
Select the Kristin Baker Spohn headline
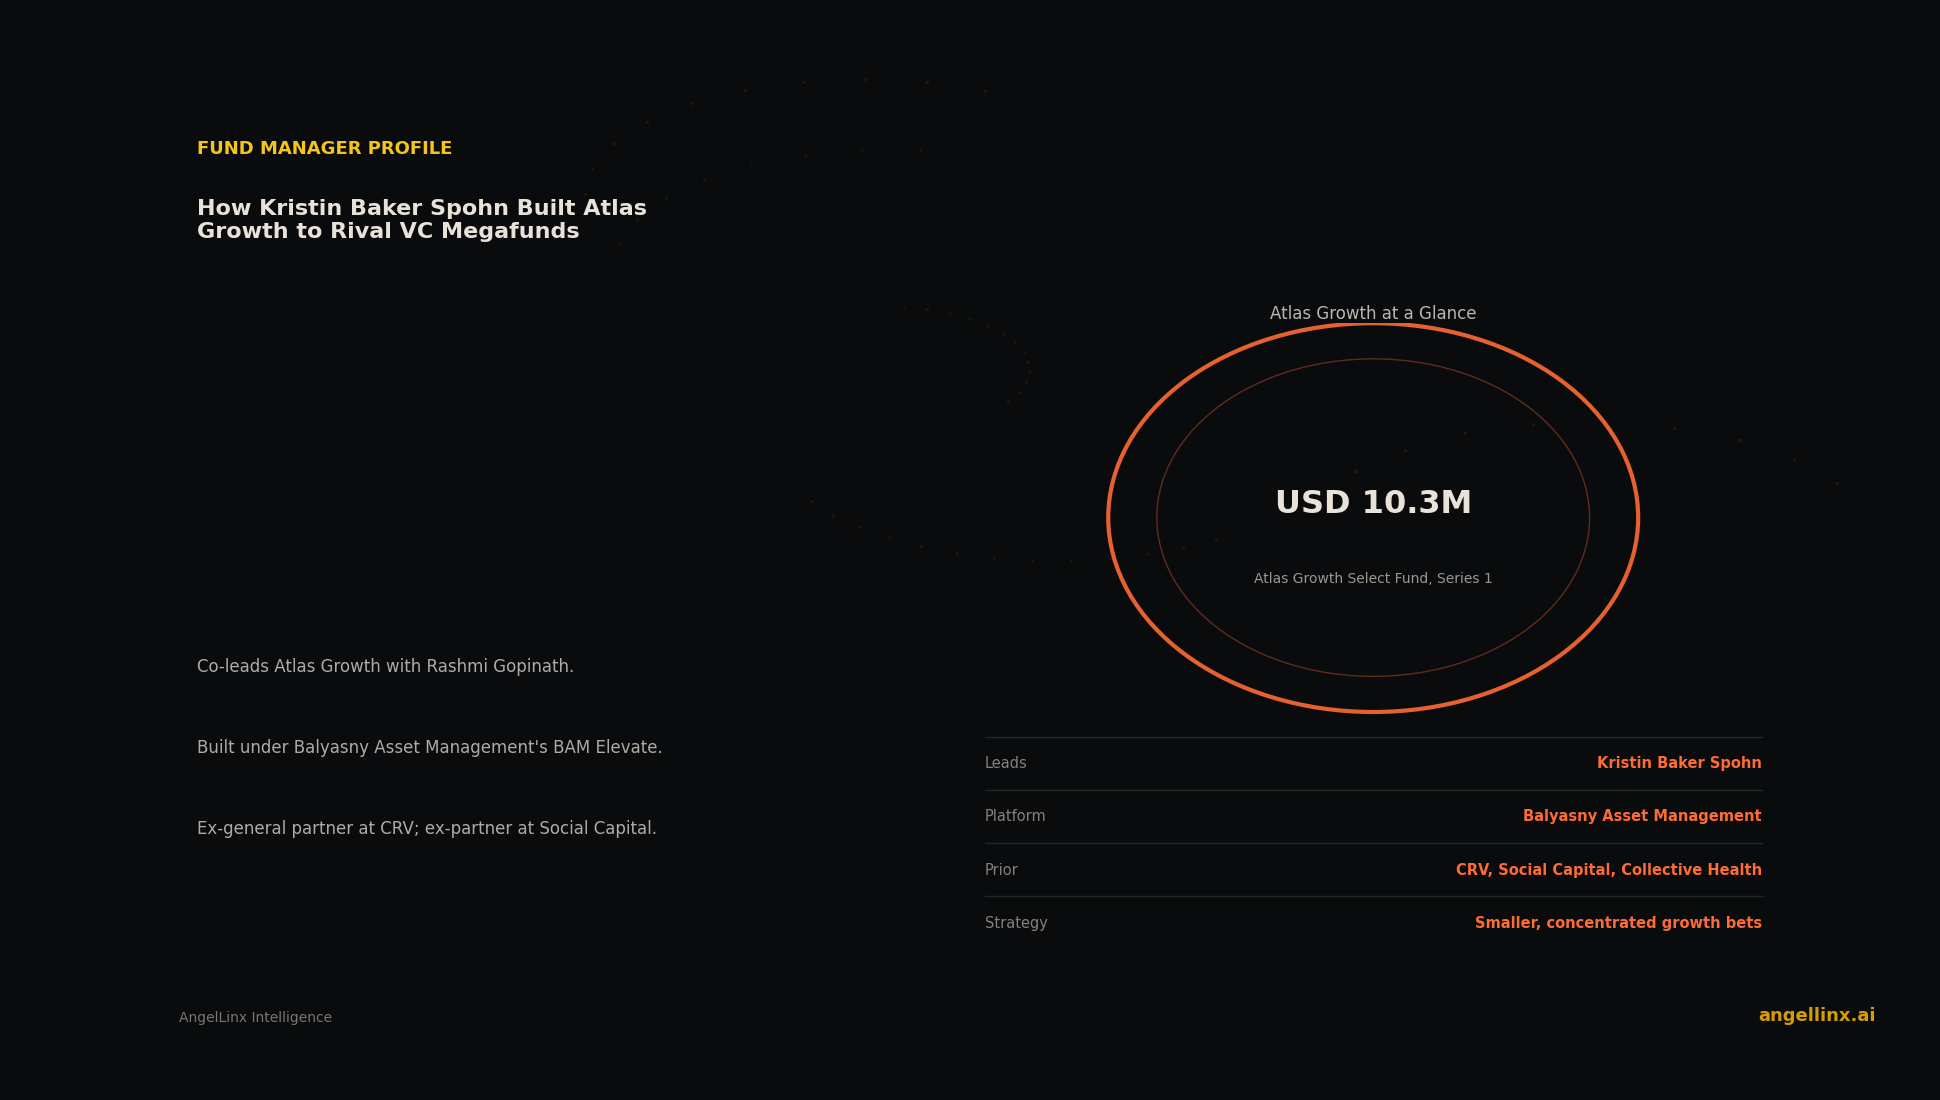click(422, 220)
